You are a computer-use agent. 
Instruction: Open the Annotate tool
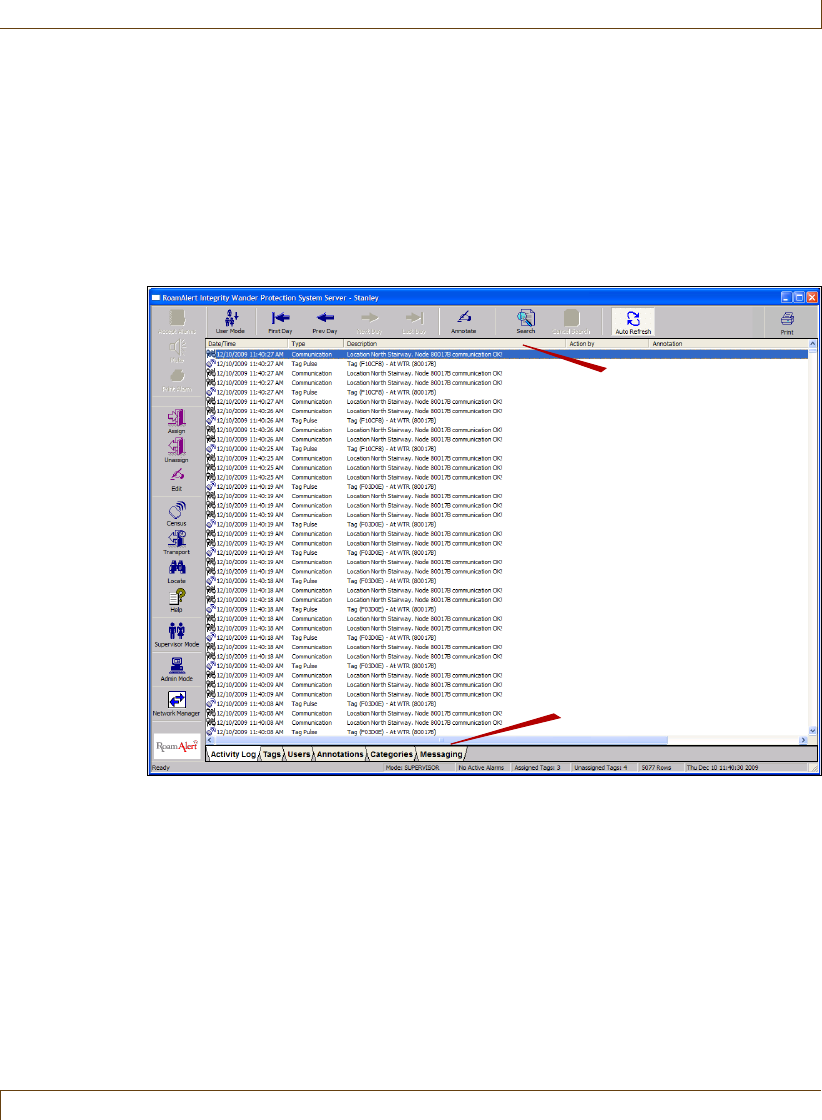(463, 321)
